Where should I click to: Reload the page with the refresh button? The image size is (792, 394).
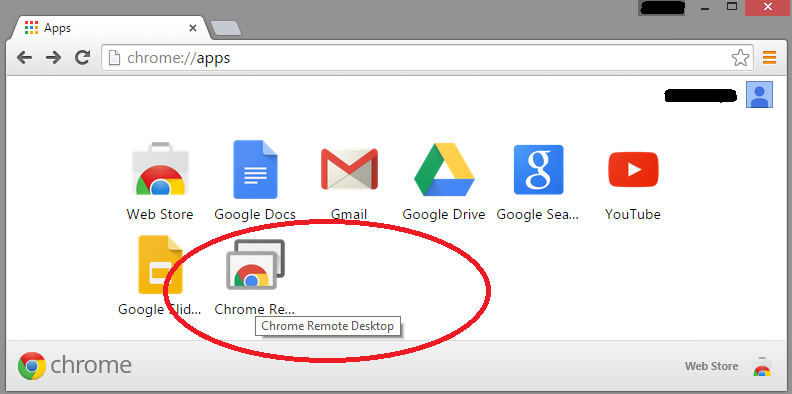(82, 58)
